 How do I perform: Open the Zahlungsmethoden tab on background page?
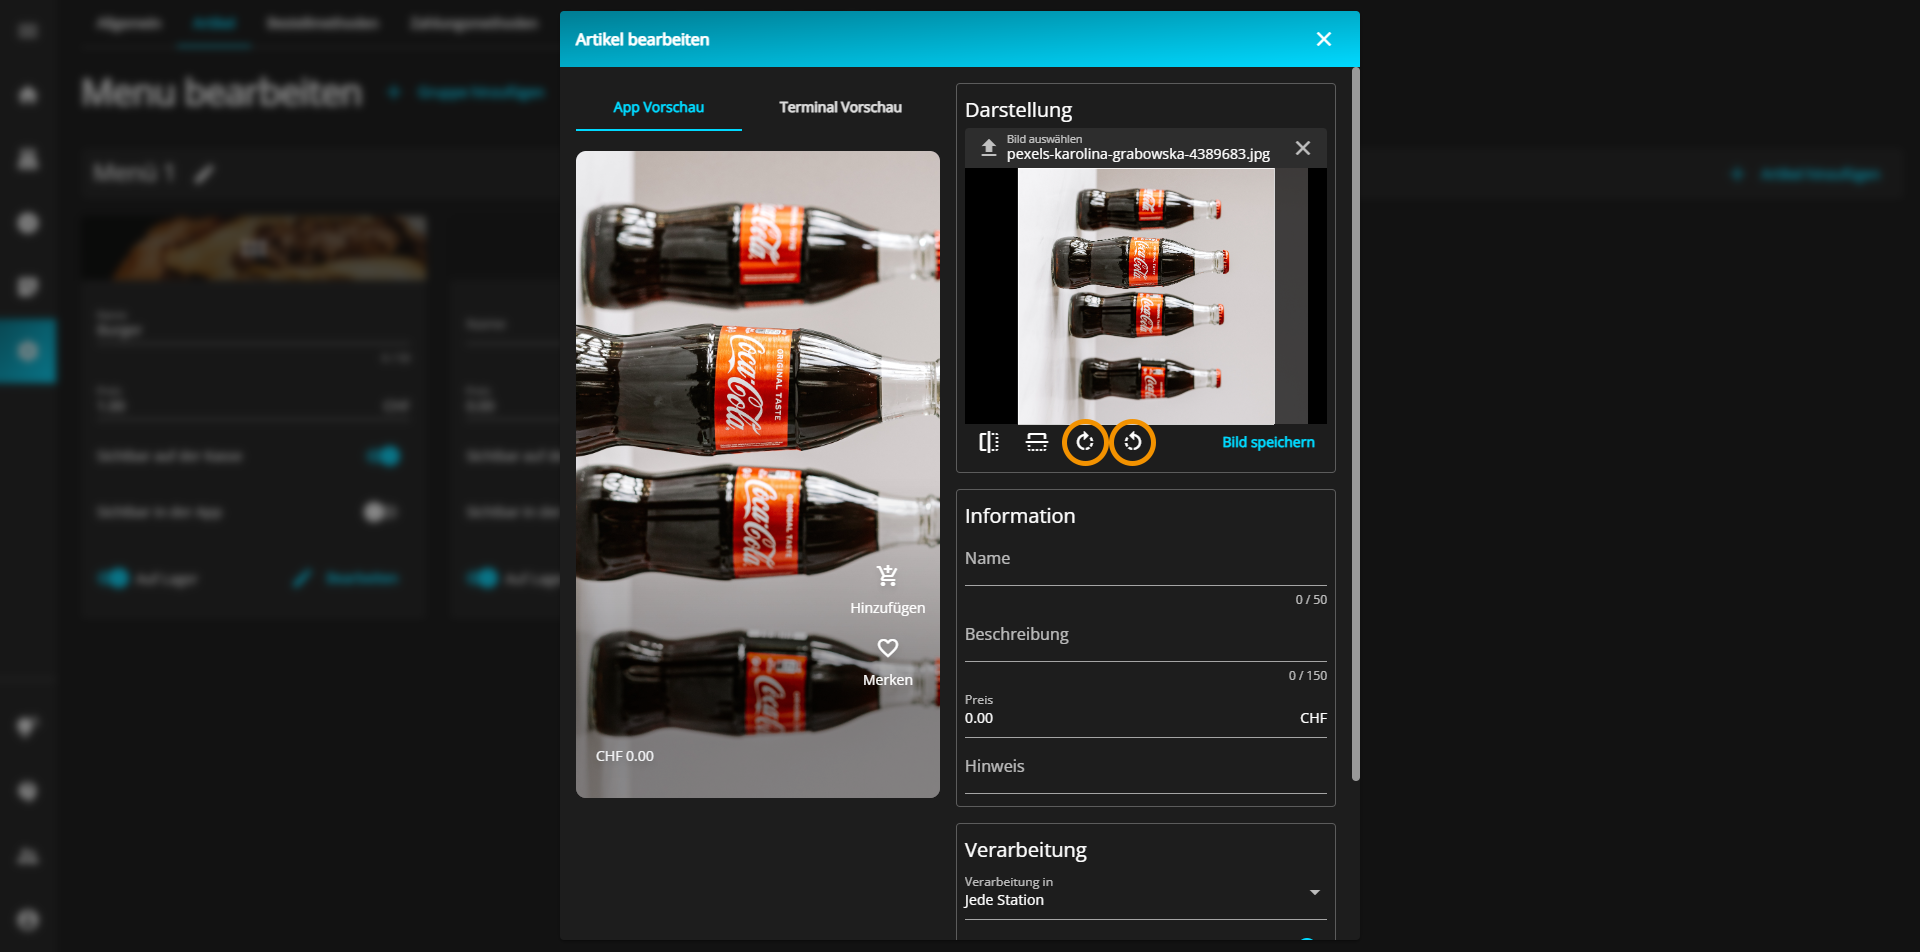coord(474,23)
